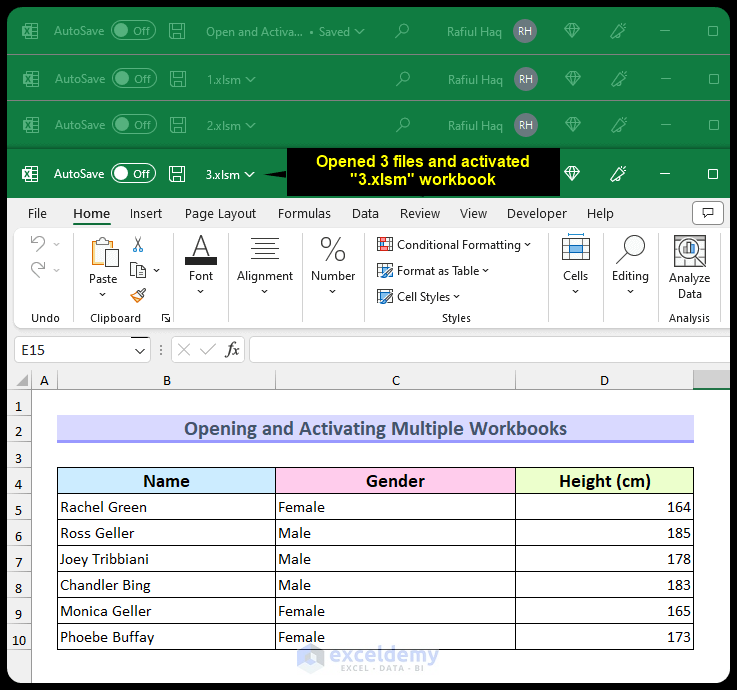Toggle AutoSave in the 3.xlsm window
Image resolution: width=737 pixels, height=690 pixels.
tap(133, 174)
